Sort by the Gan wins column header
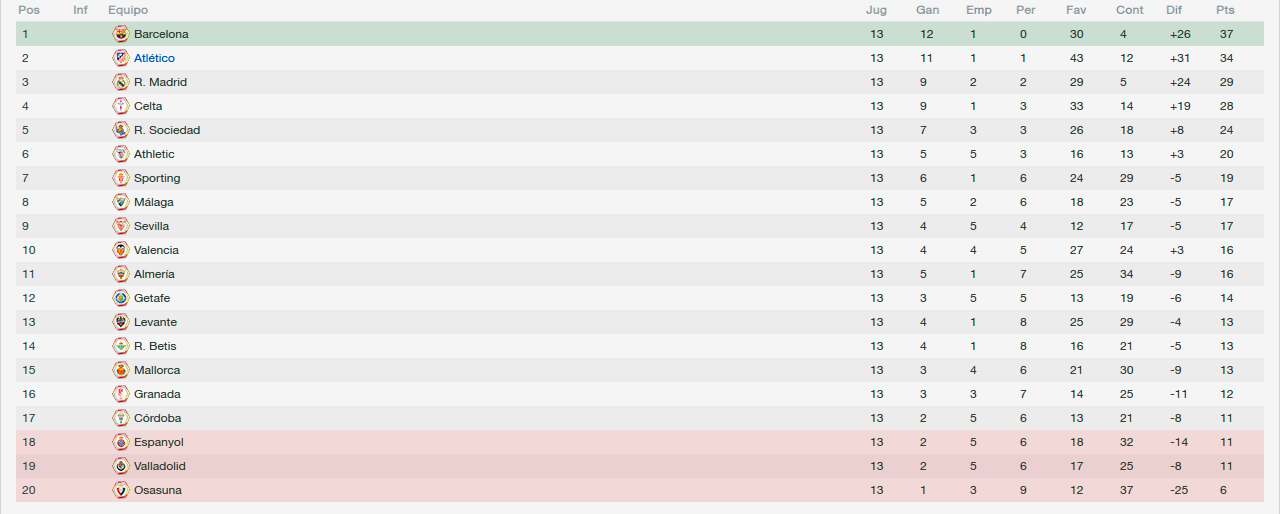 [x=927, y=10]
